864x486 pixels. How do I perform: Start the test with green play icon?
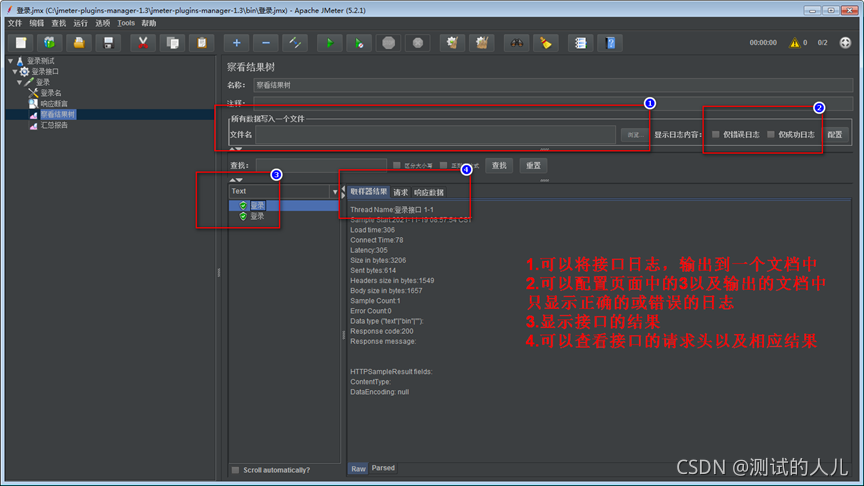(330, 43)
